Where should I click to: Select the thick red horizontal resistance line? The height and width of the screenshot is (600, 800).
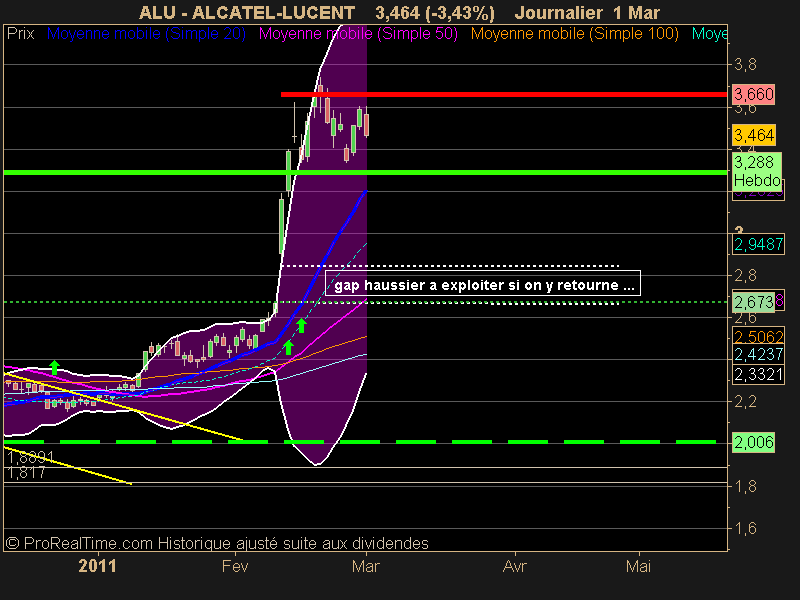pos(504,94)
